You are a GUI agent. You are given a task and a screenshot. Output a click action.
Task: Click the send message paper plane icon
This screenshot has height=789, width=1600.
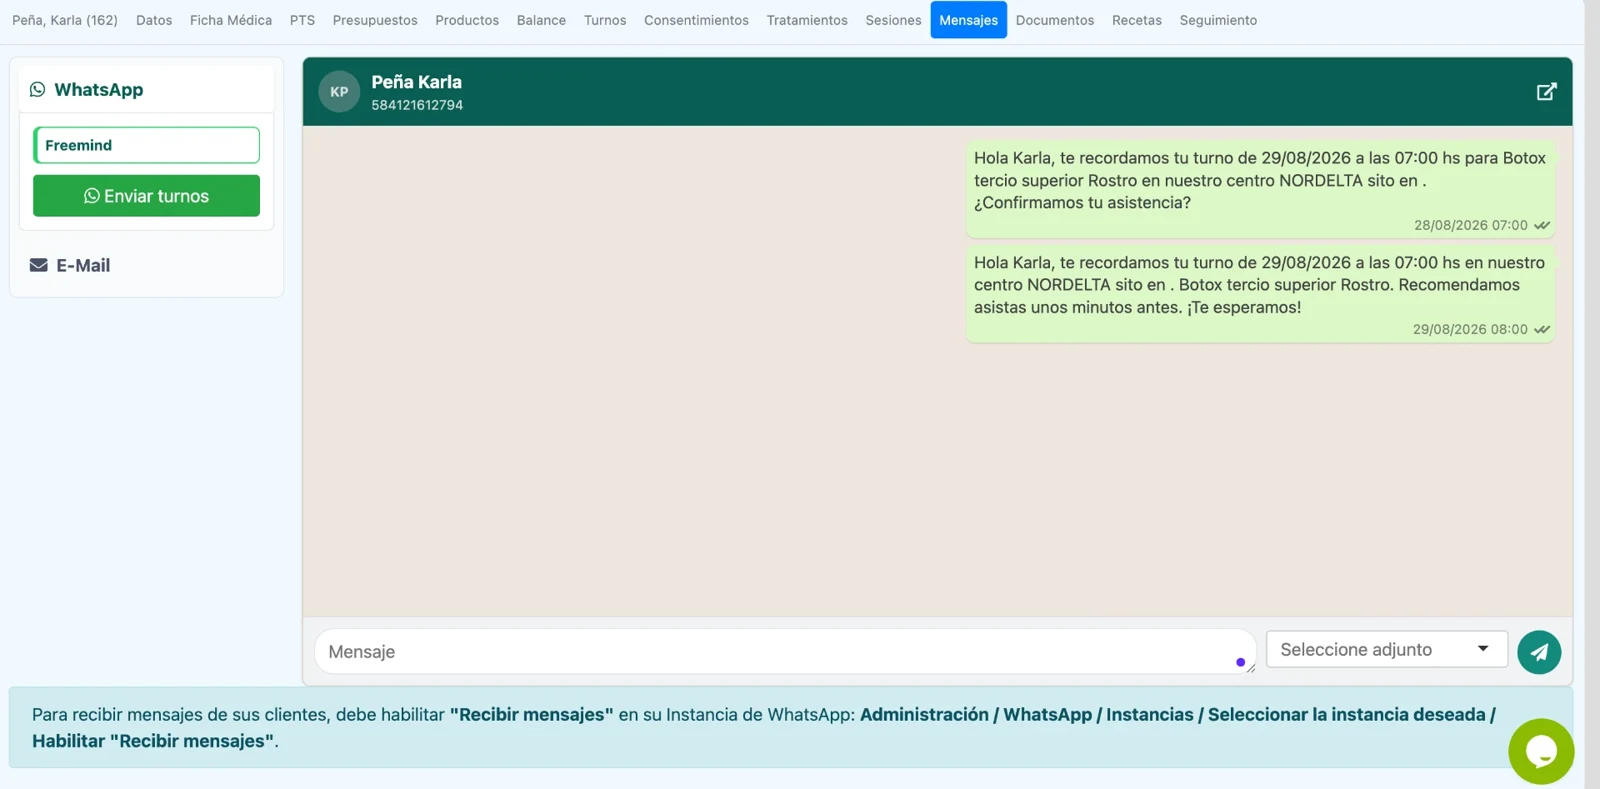coord(1539,652)
